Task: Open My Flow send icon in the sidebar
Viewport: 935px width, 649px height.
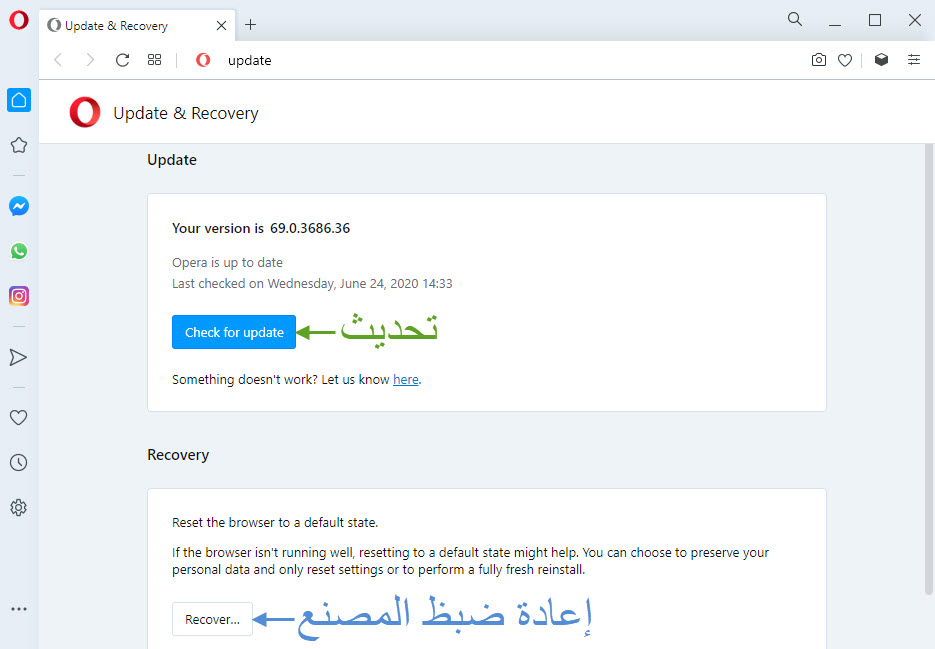Action: 18,357
